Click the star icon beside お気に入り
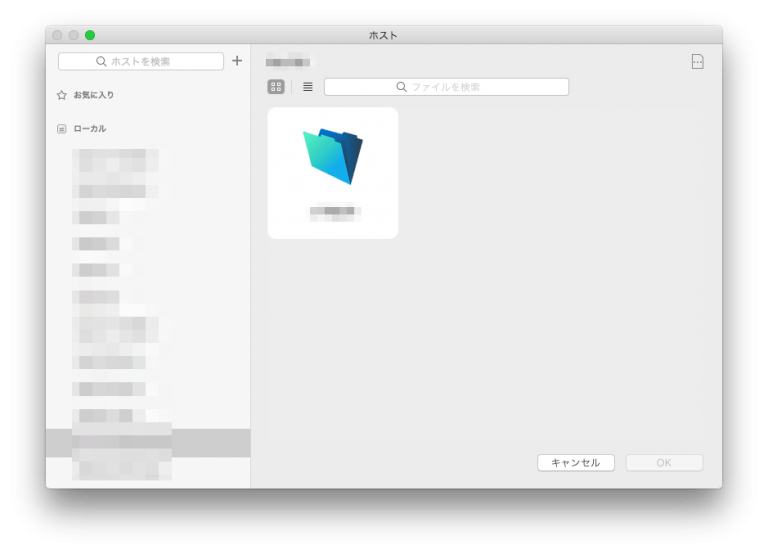768x554 pixels. [x=62, y=95]
